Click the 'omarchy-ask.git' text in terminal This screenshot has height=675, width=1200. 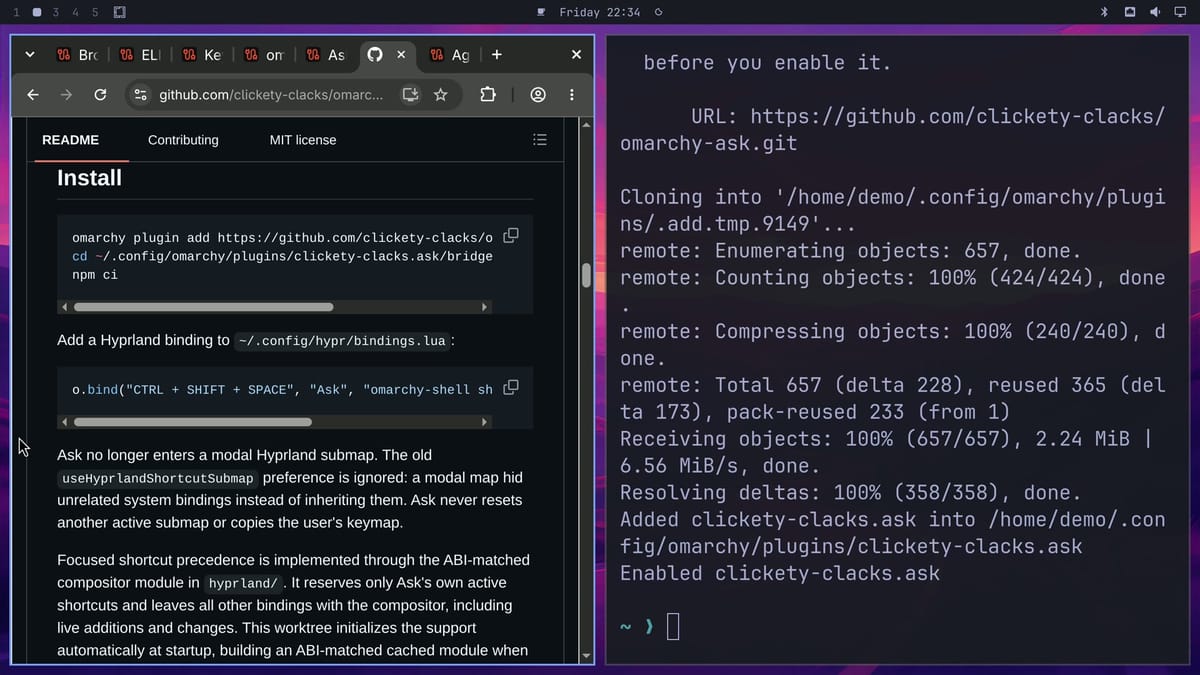click(709, 143)
